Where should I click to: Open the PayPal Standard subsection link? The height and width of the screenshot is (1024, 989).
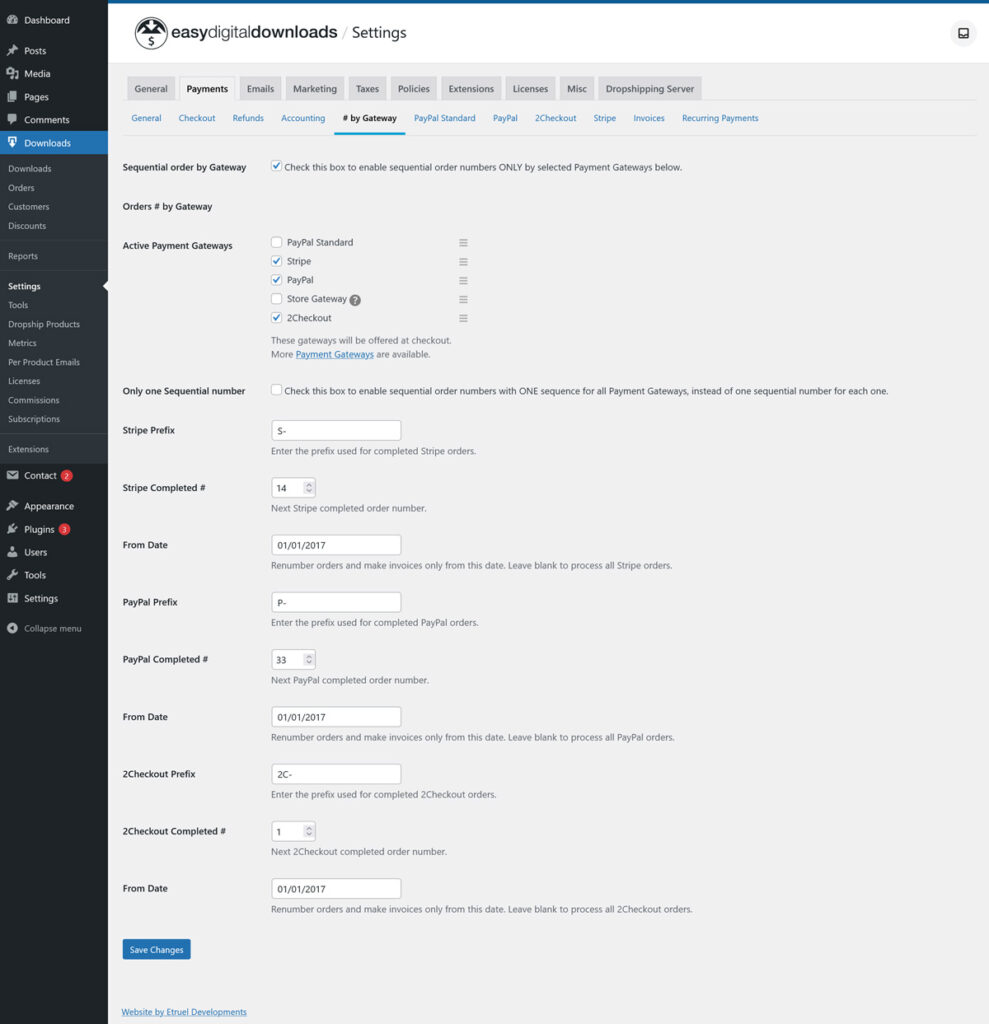pos(445,118)
